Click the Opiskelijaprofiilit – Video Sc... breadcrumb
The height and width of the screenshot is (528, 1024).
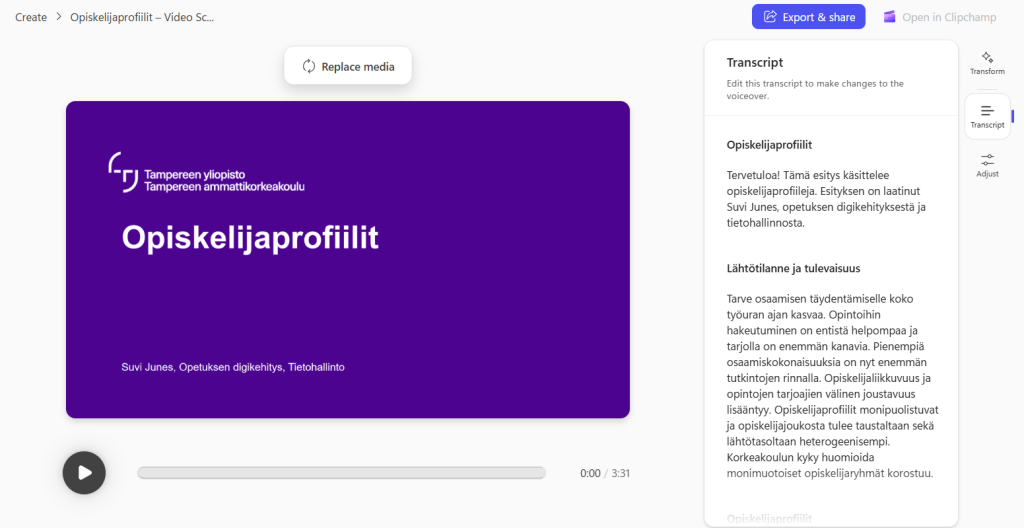coord(142,17)
